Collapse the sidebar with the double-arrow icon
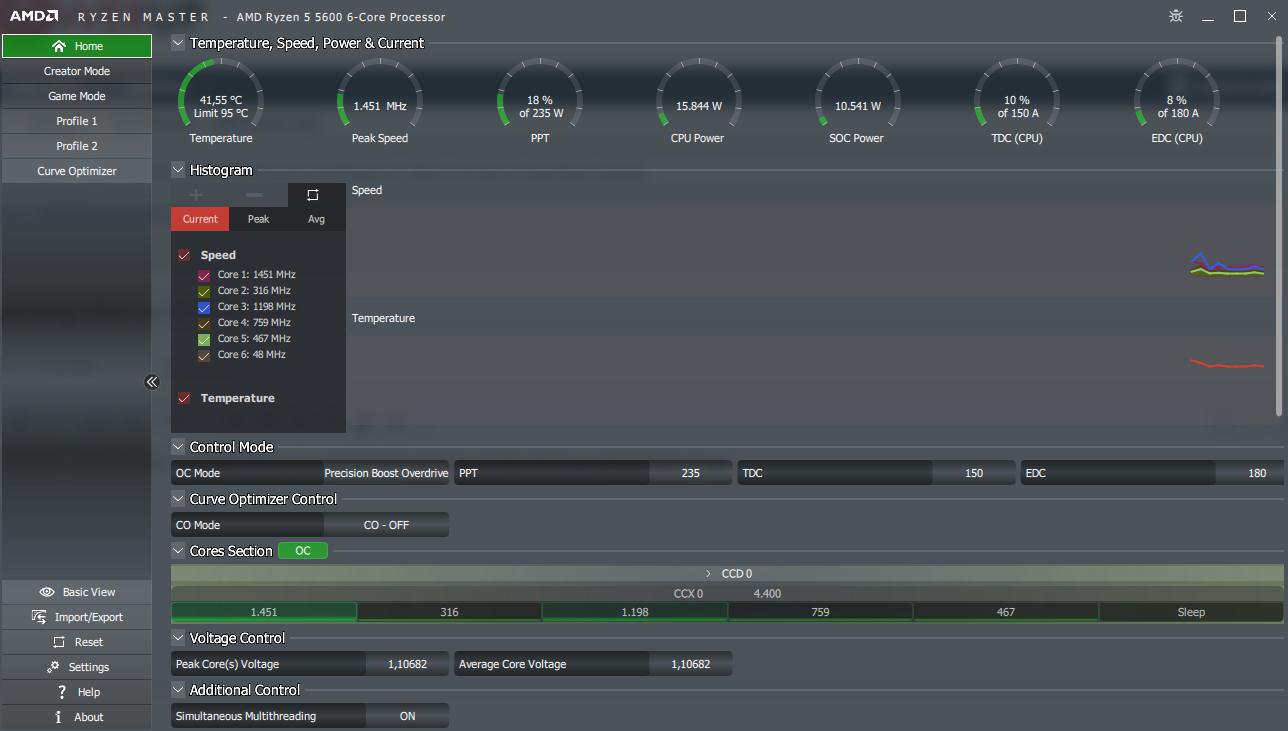1288x731 pixels. (x=152, y=382)
